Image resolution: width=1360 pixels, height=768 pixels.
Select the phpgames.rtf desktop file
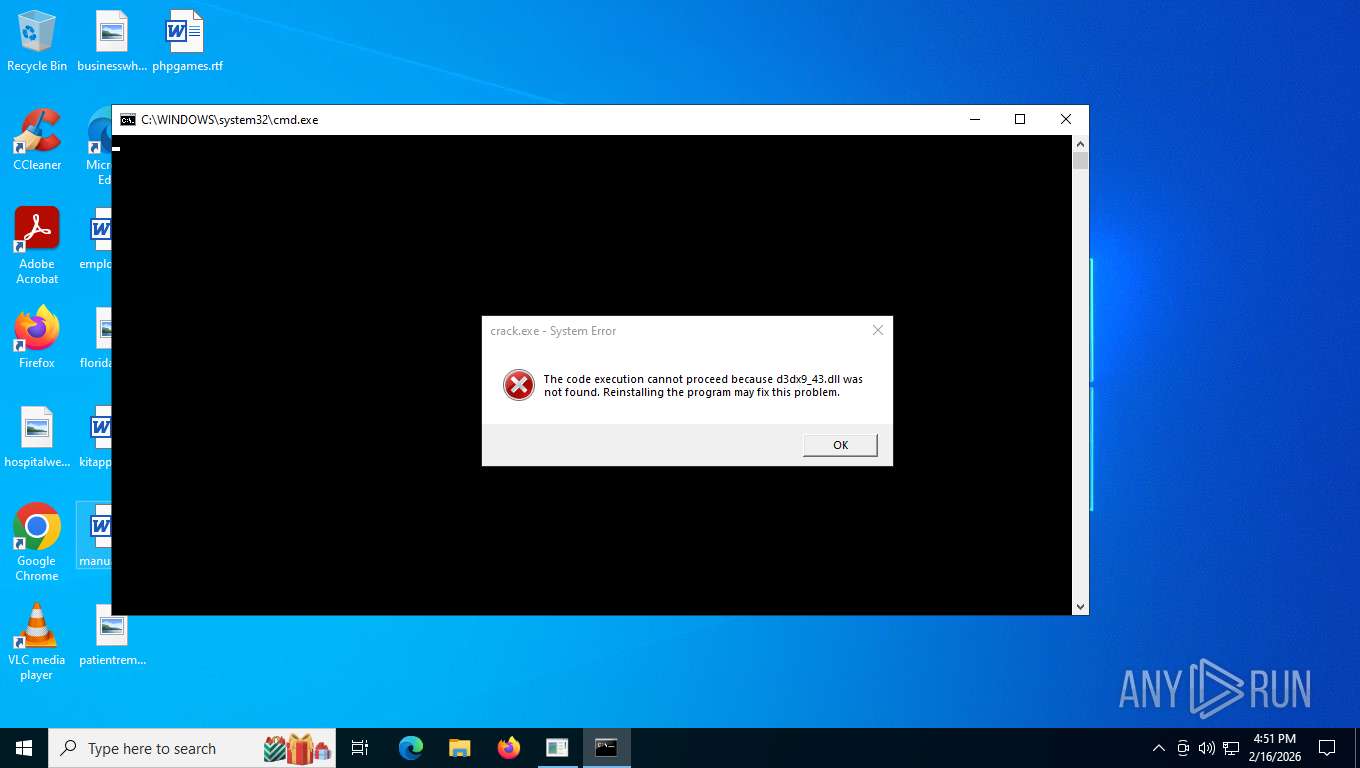(187, 42)
